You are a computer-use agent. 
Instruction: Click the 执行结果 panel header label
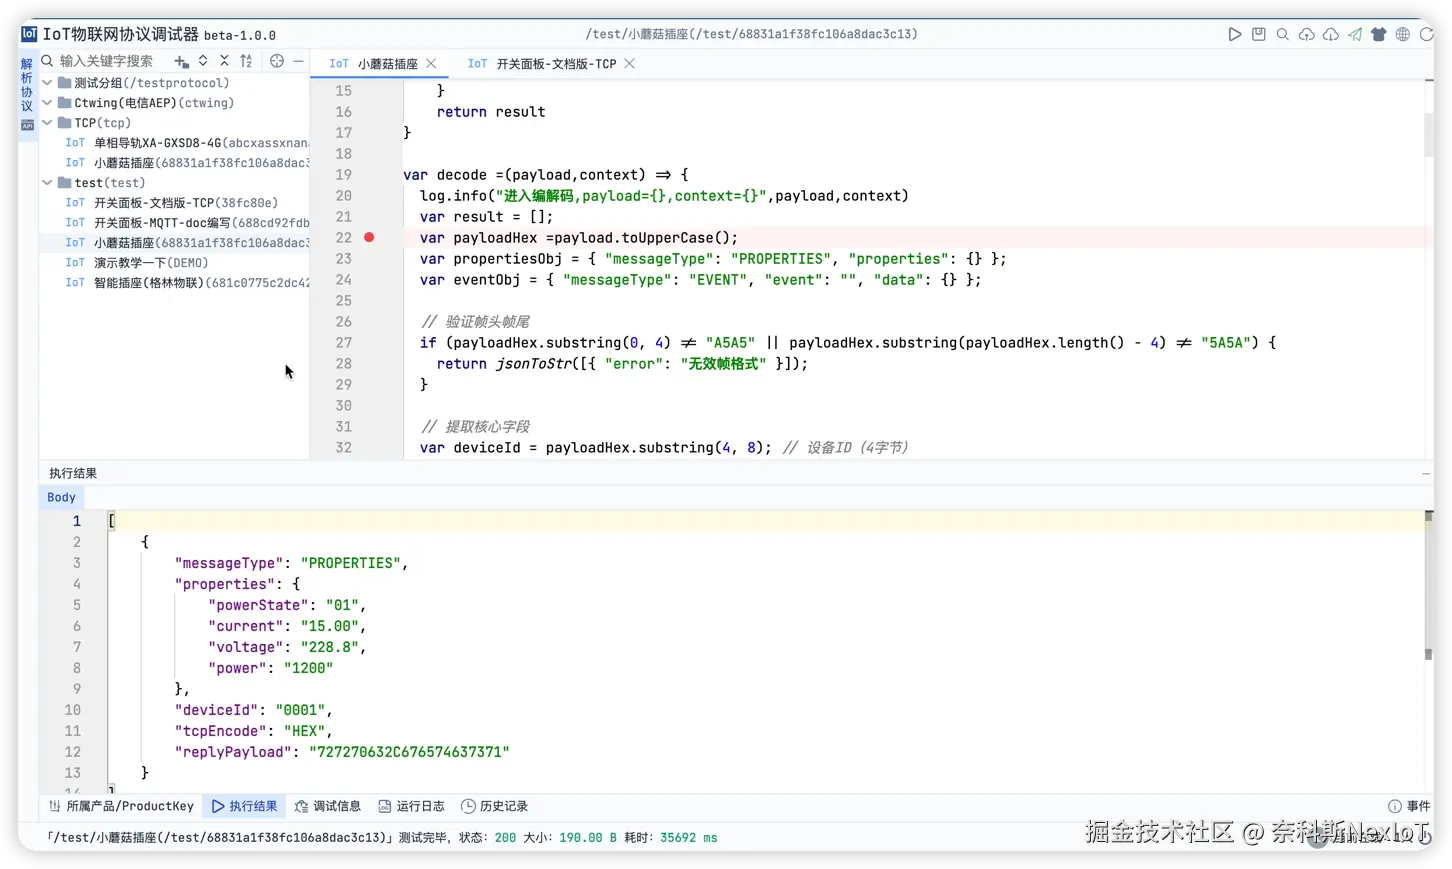73,473
